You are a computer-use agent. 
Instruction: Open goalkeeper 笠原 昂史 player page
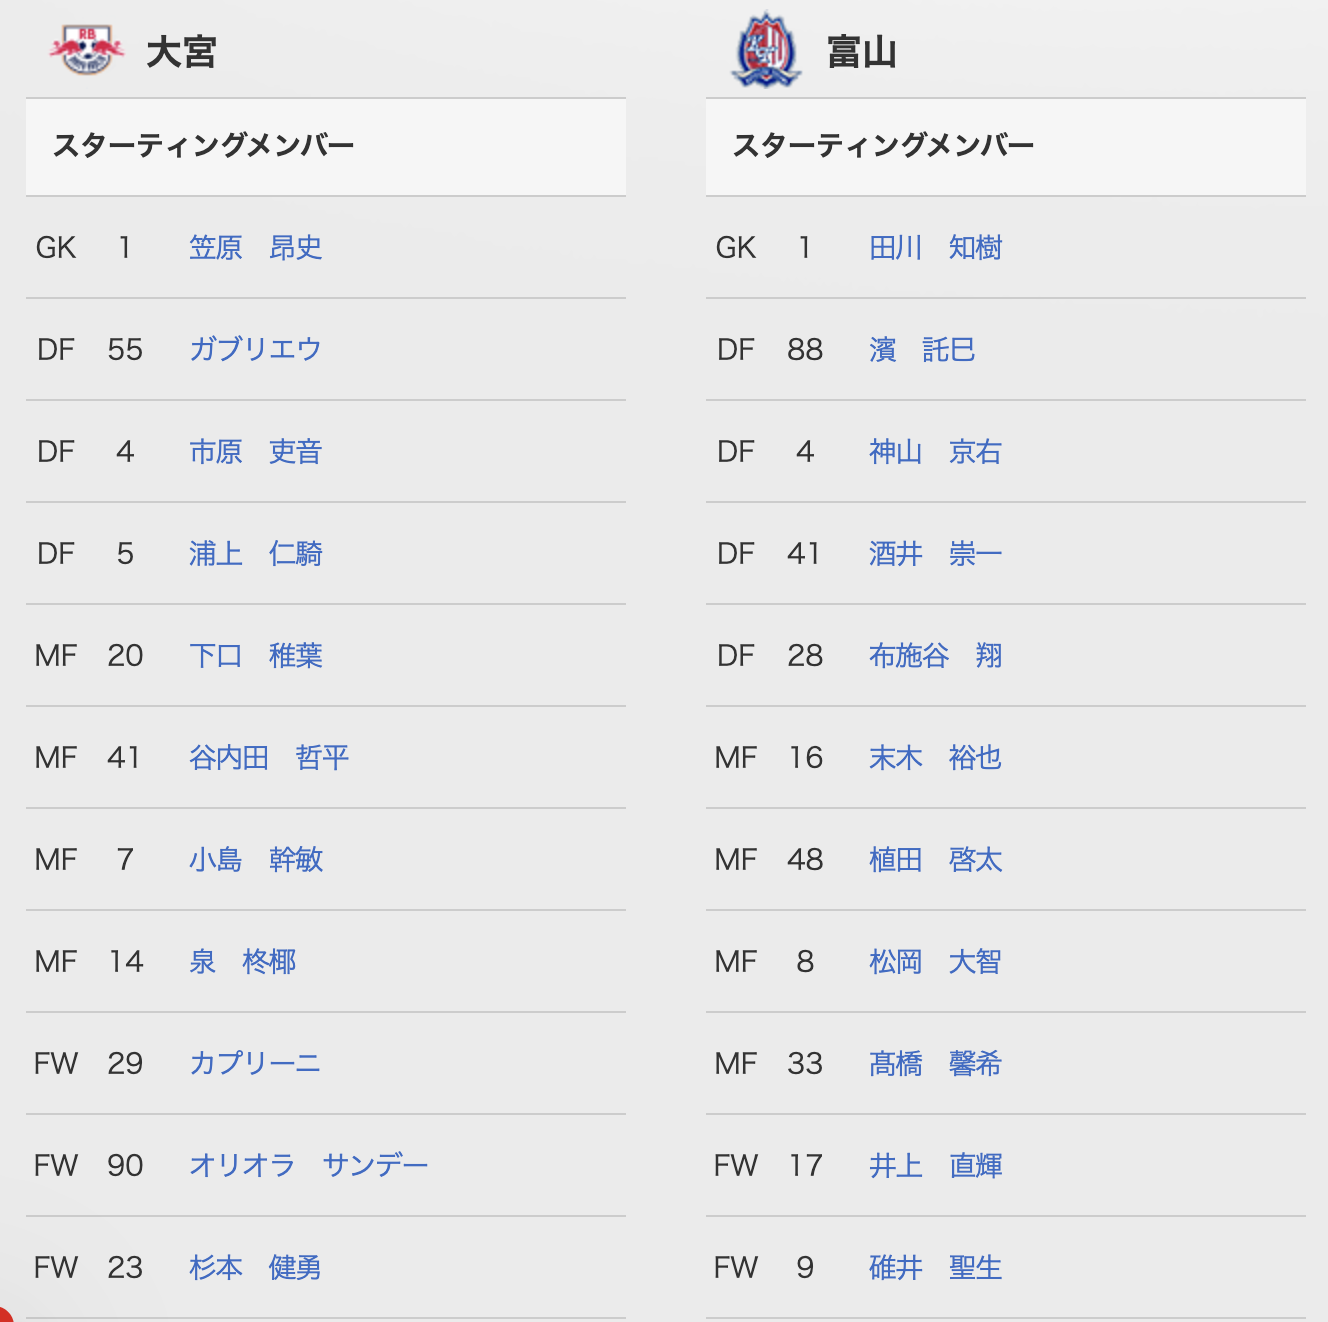coord(256,247)
